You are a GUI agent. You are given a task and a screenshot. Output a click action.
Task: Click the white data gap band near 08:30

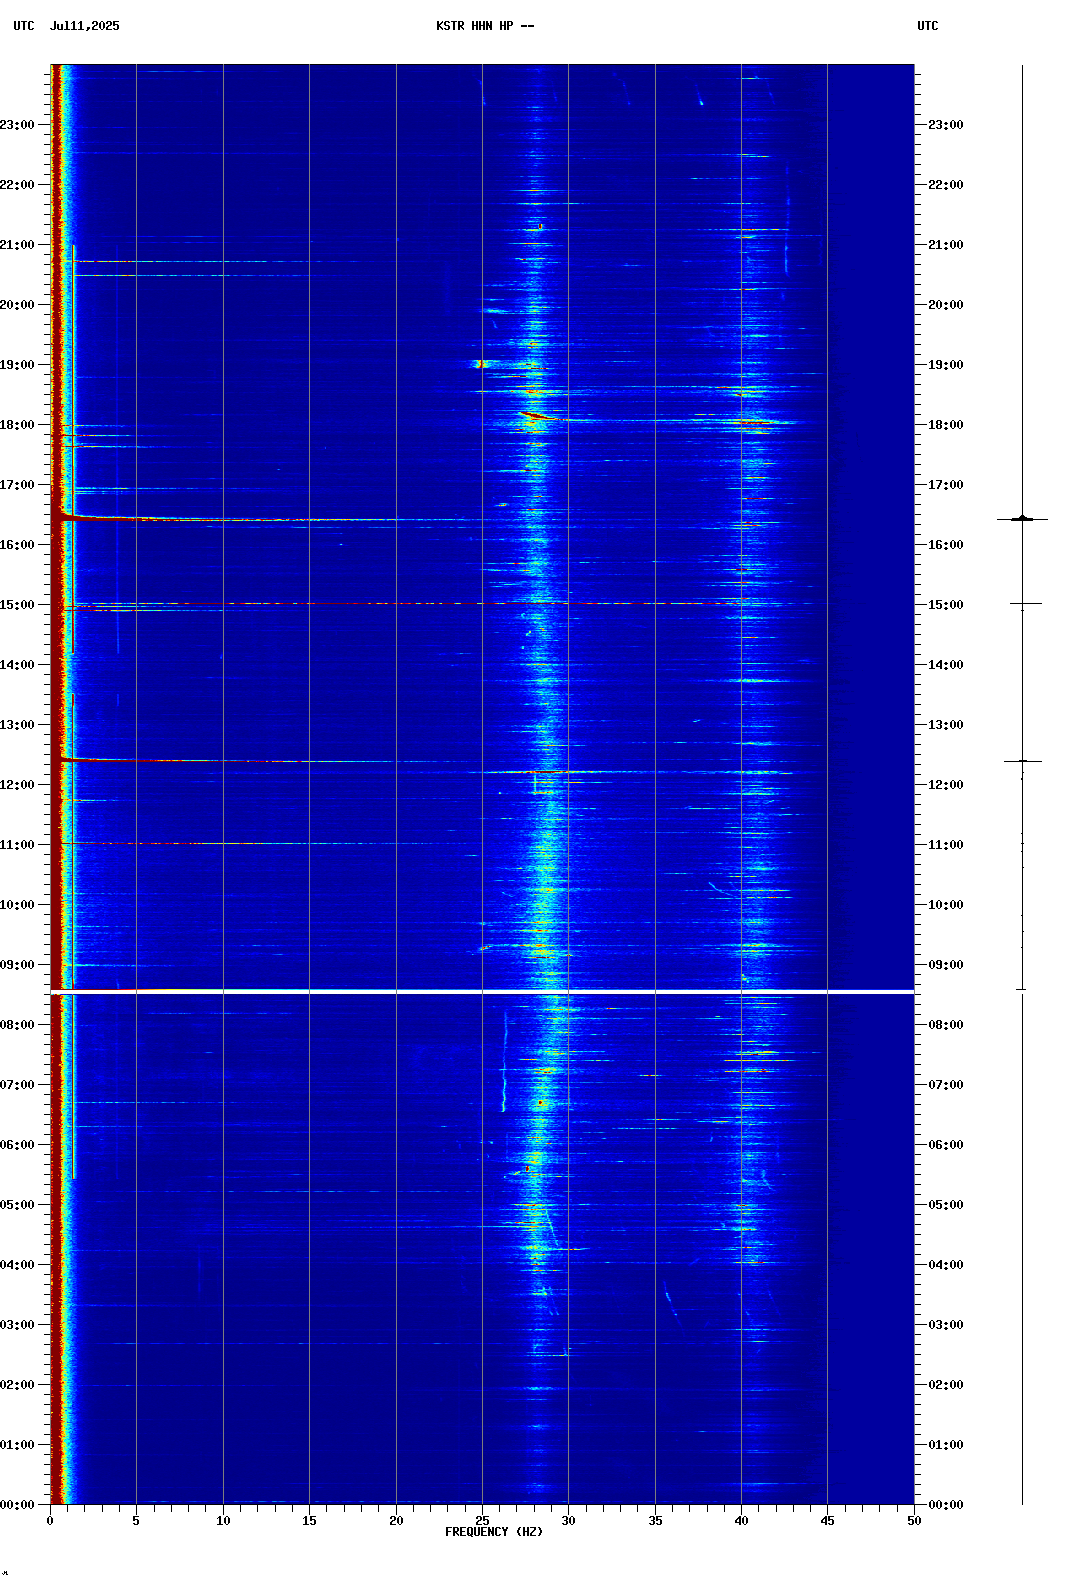pyautogui.click(x=482, y=991)
